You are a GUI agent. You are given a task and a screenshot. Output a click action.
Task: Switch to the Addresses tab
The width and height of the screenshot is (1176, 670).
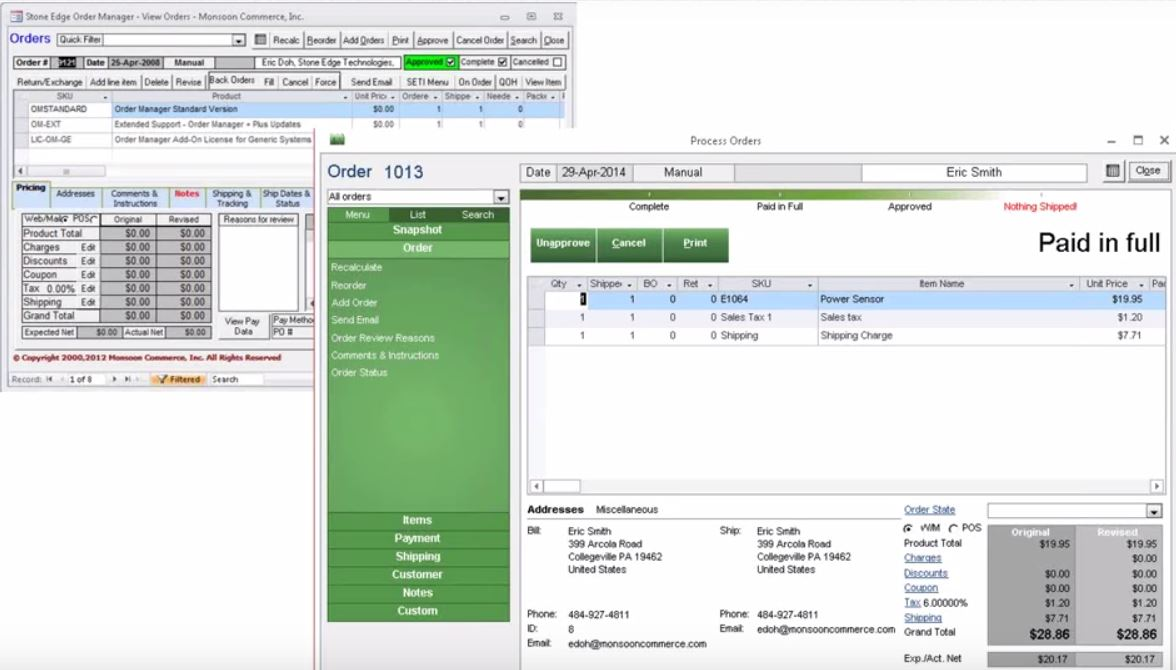point(75,193)
